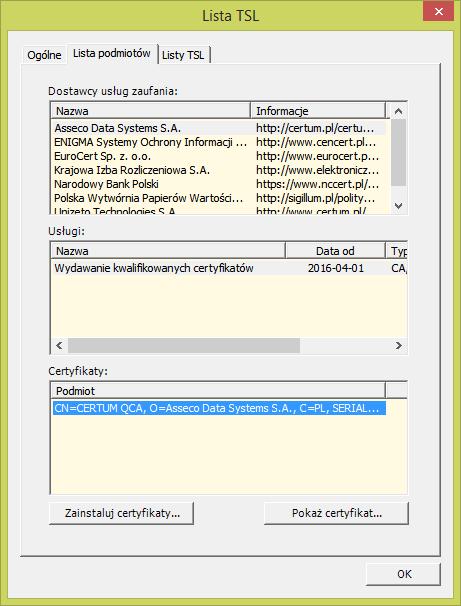Click Pokaż certyfikat button
This screenshot has height=606, width=461.
(x=336, y=513)
